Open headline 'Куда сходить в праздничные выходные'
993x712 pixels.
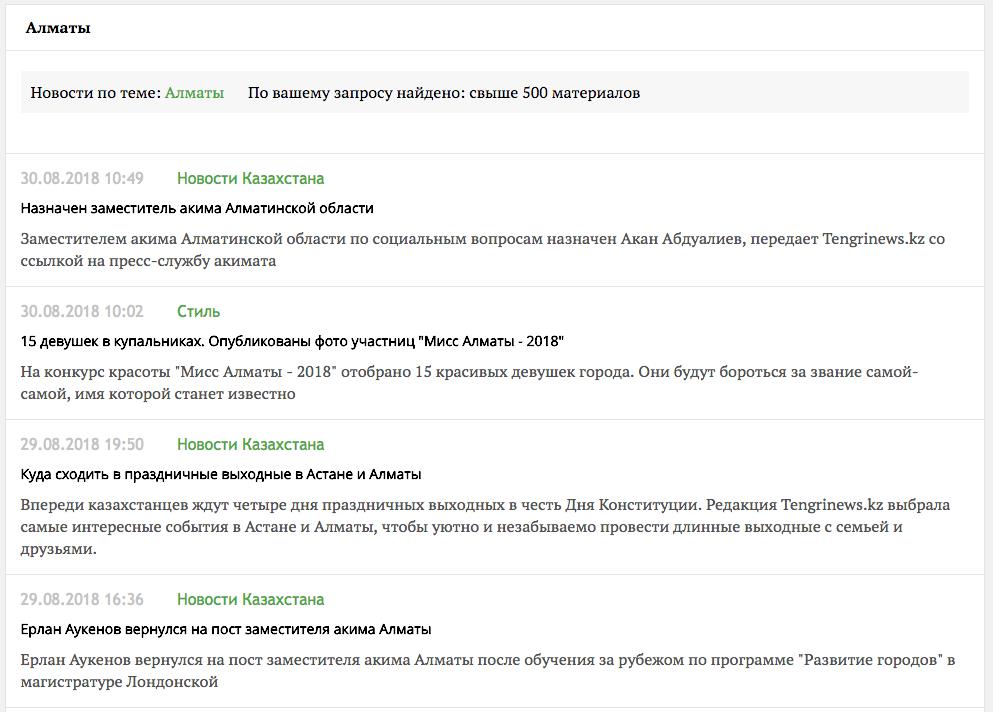(x=220, y=474)
